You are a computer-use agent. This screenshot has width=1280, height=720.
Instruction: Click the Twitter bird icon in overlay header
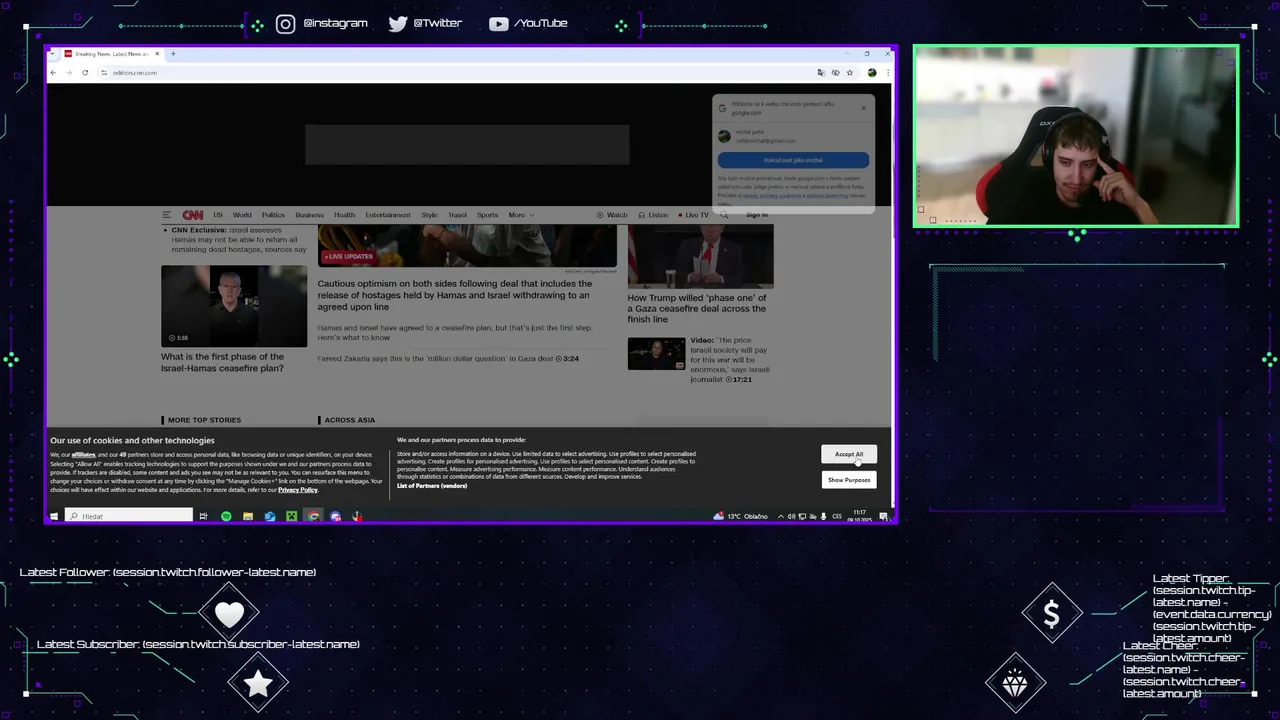click(x=398, y=23)
